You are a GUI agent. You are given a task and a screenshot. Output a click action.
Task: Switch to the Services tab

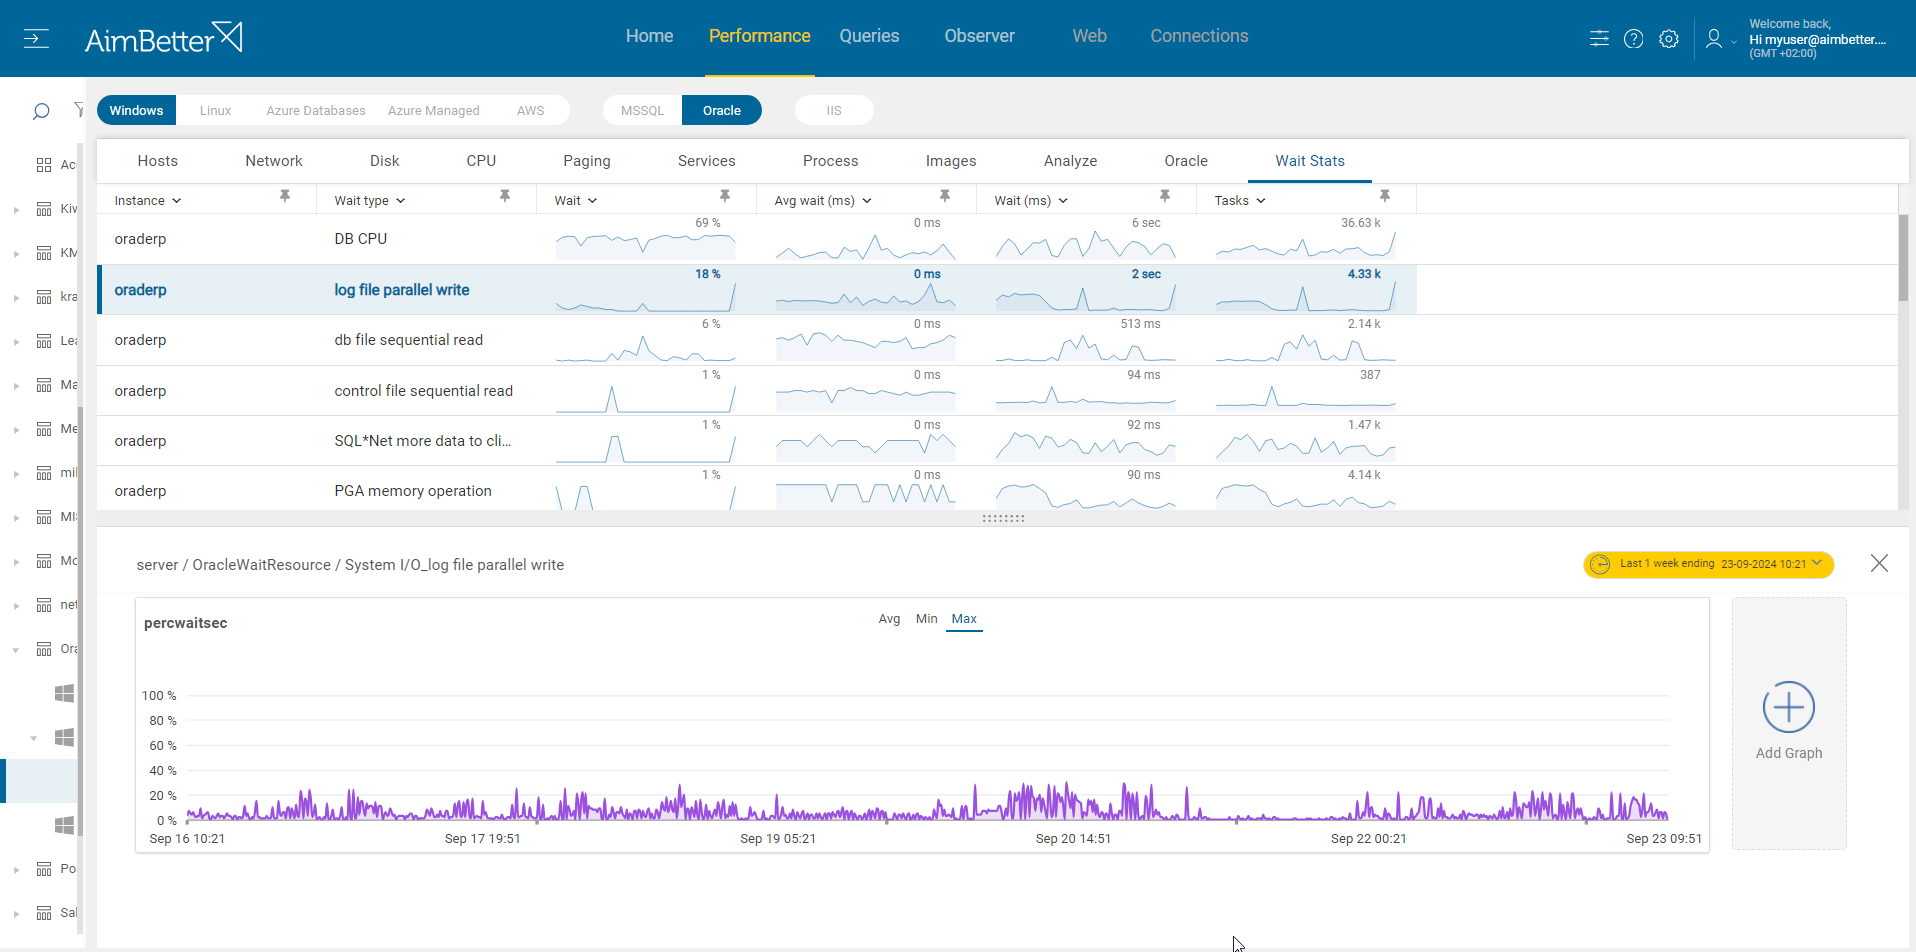(706, 161)
